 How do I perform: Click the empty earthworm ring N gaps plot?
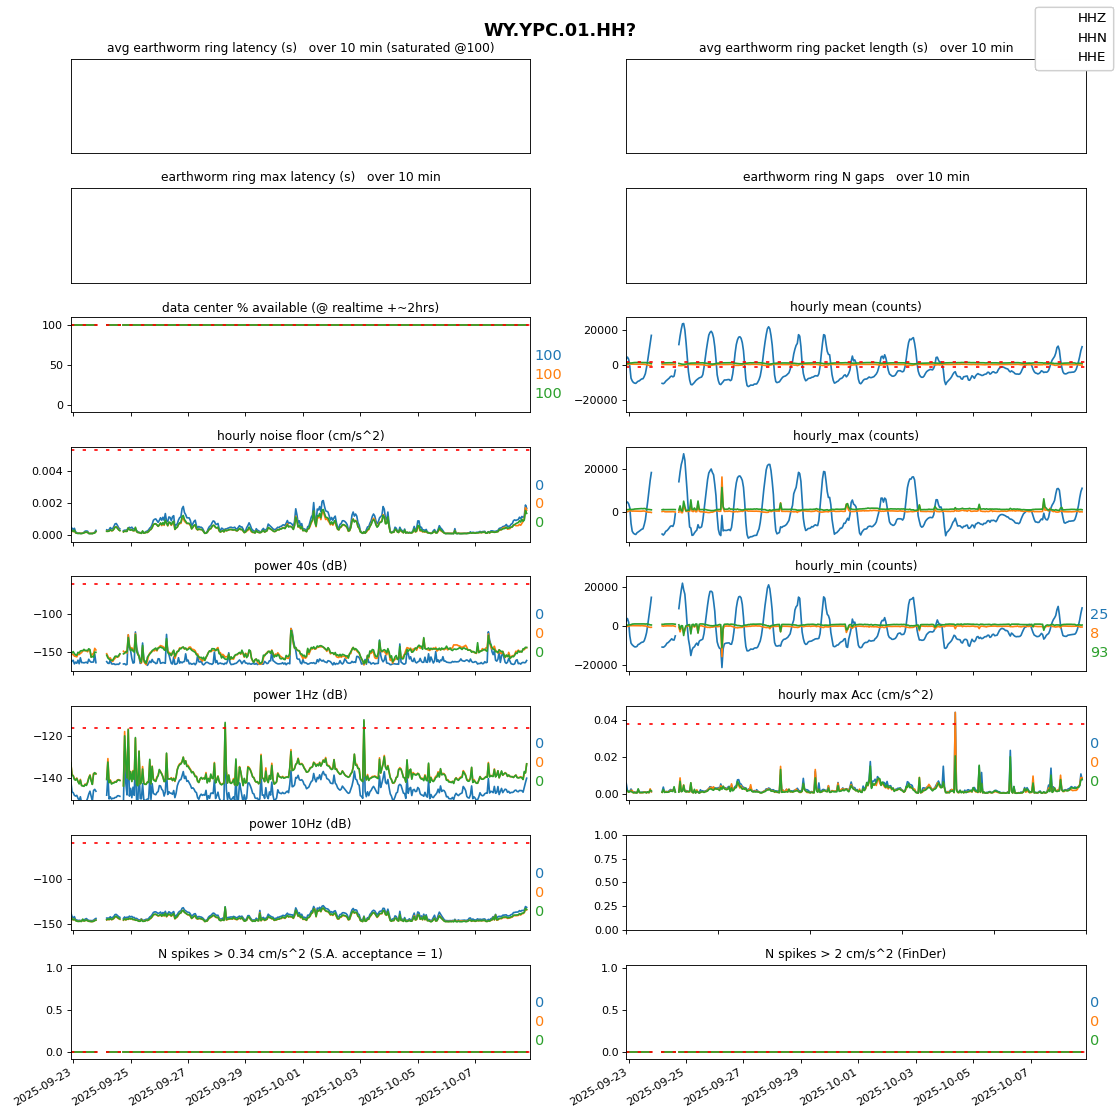click(x=855, y=236)
